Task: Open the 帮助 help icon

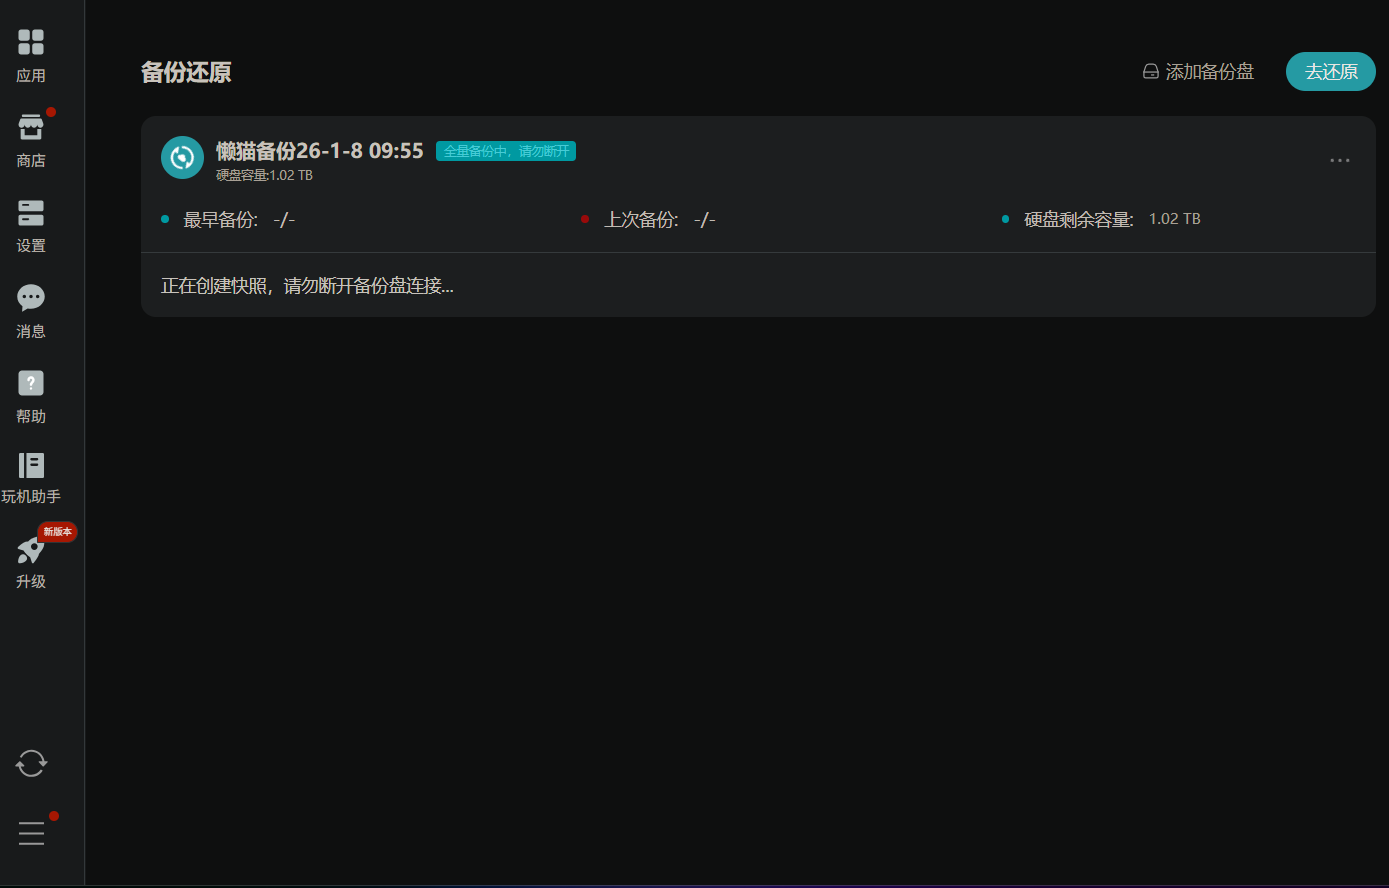Action: [31, 383]
